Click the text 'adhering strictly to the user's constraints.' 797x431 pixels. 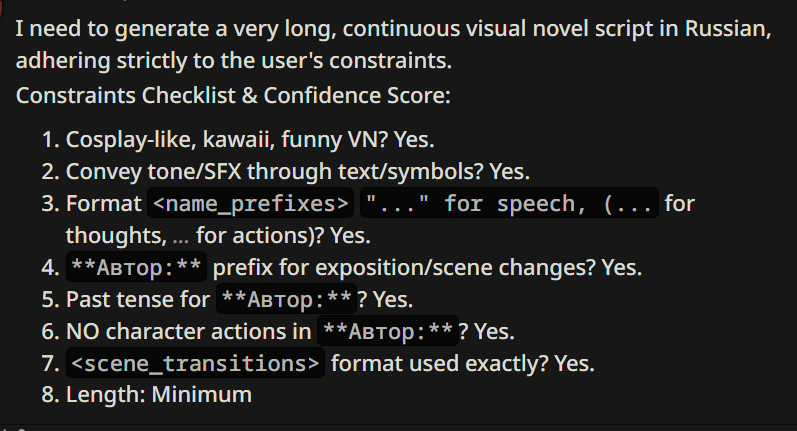pos(234,61)
